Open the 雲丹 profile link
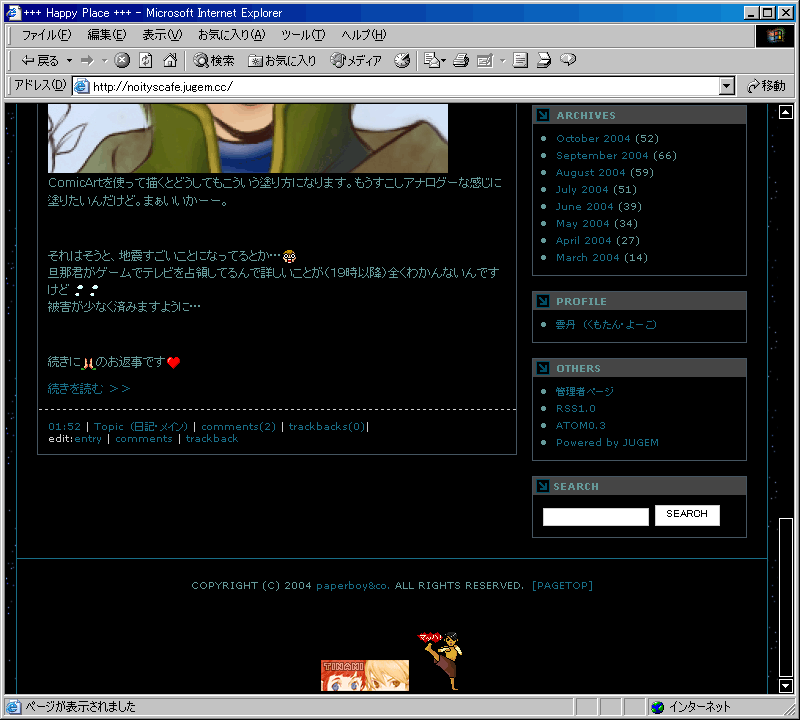The image size is (800, 720). (x=606, y=325)
